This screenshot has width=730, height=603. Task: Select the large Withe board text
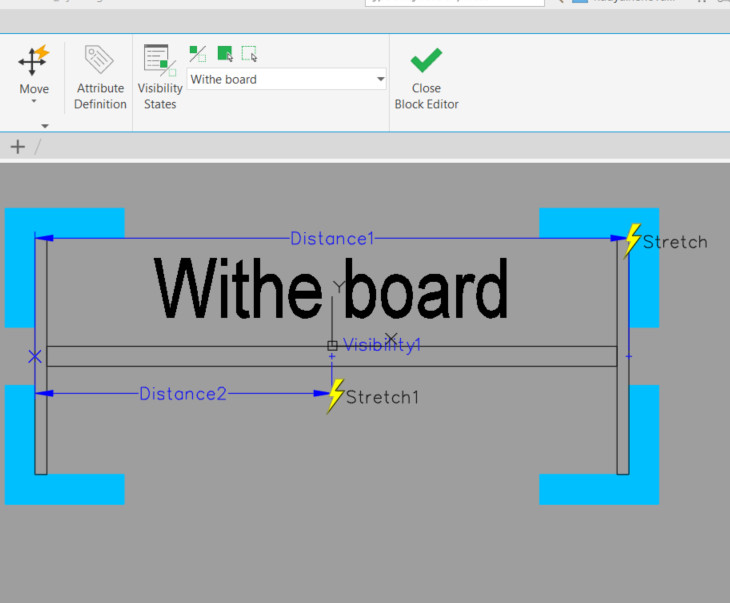click(331, 288)
